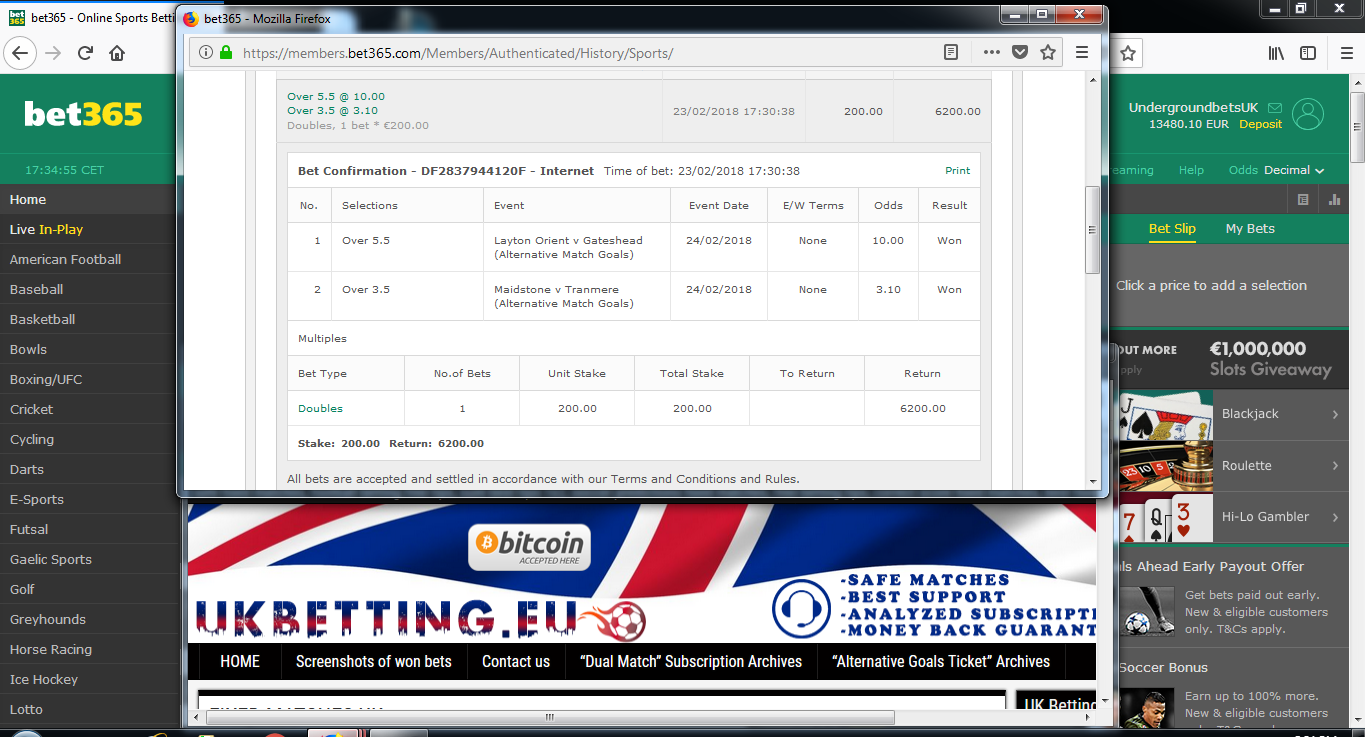The image size is (1365, 737).
Task: Open reader view in popup window
Action: [951, 52]
